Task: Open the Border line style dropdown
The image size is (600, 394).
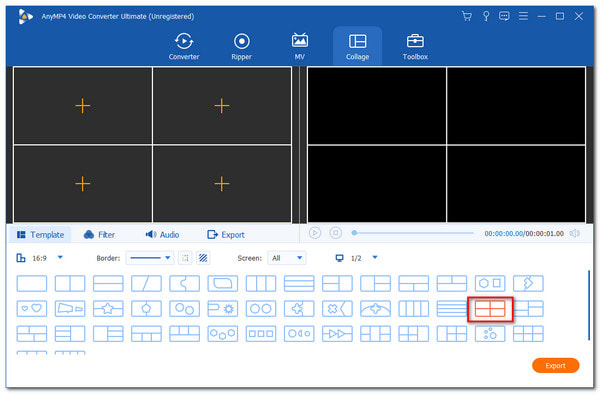Action: point(150,258)
